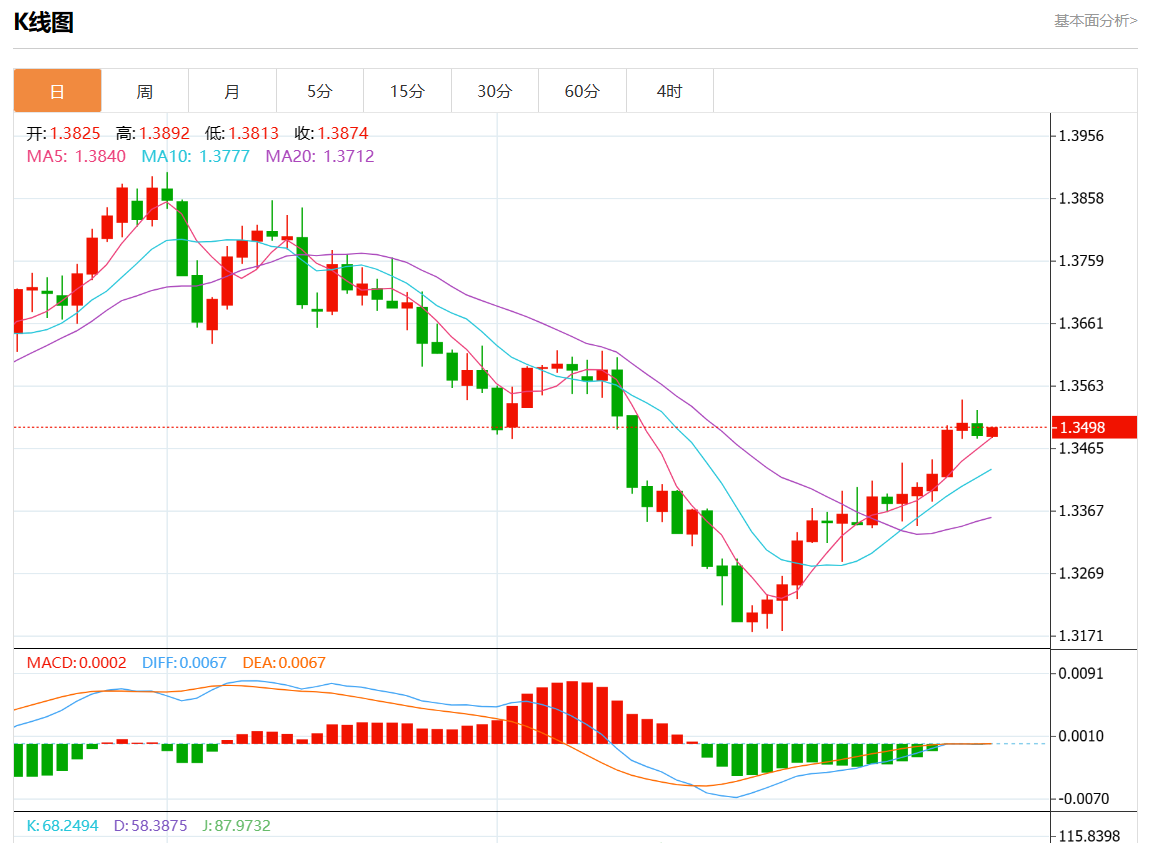Click the closing price 收:1.3874
This screenshot has height=843, width=1152.
point(331,133)
